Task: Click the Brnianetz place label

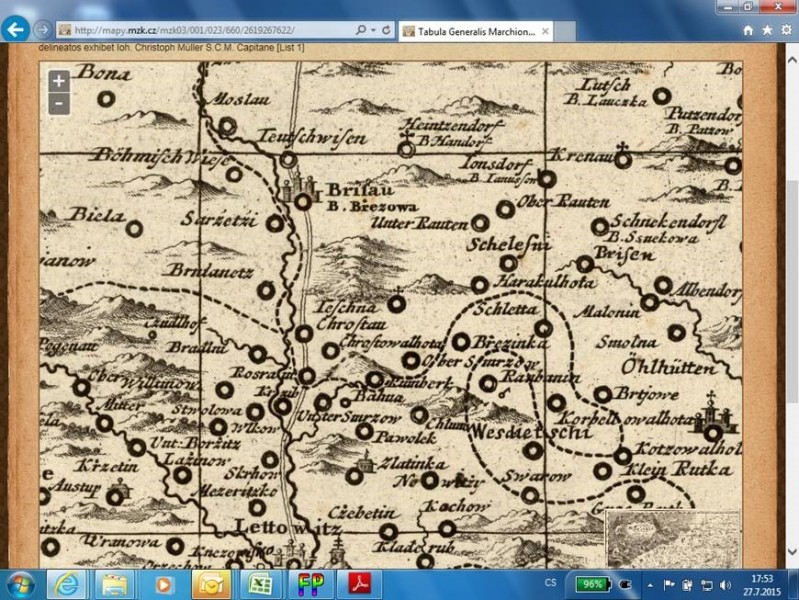Action: tap(210, 271)
